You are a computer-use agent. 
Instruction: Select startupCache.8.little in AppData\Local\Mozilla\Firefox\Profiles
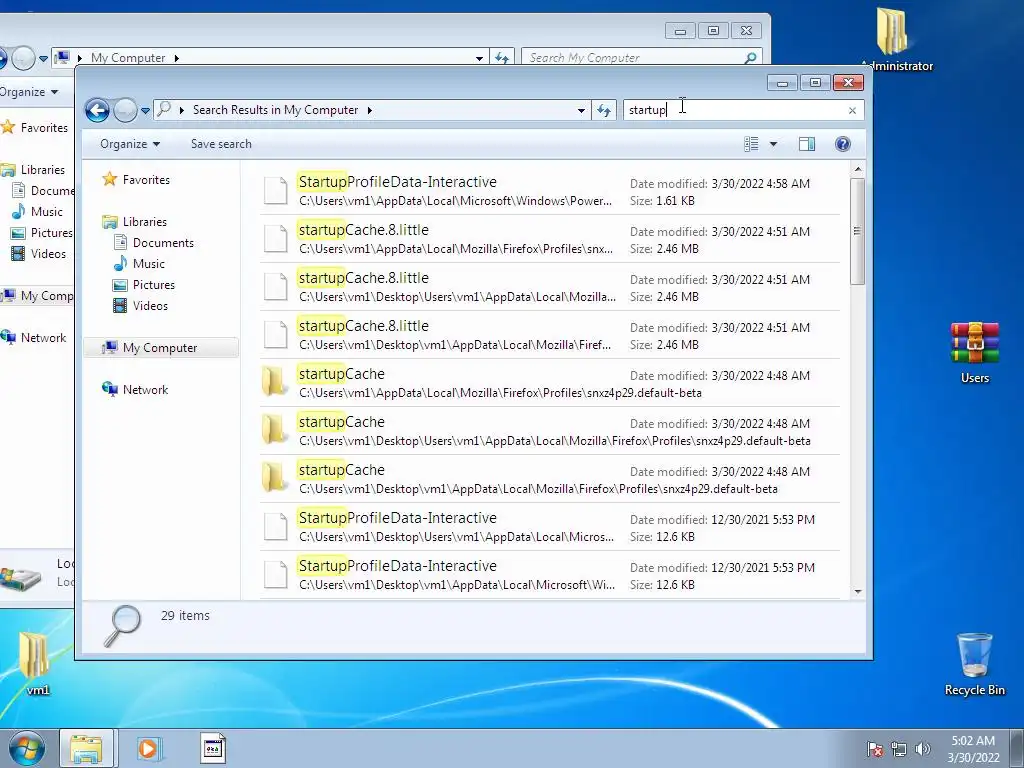pos(550,238)
